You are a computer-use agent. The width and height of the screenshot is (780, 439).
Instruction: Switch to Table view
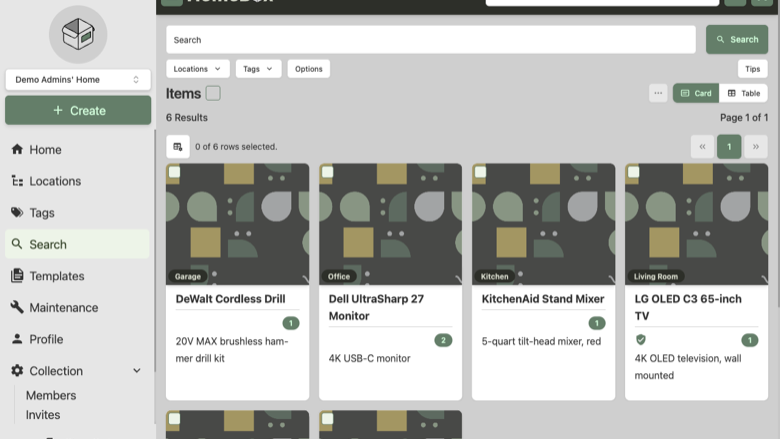pyautogui.click(x=744, y=93)
